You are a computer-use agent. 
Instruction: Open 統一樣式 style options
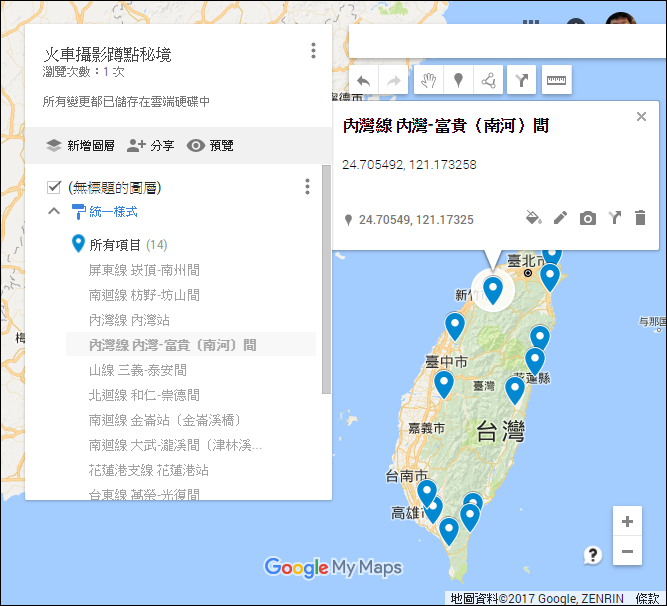105,211
